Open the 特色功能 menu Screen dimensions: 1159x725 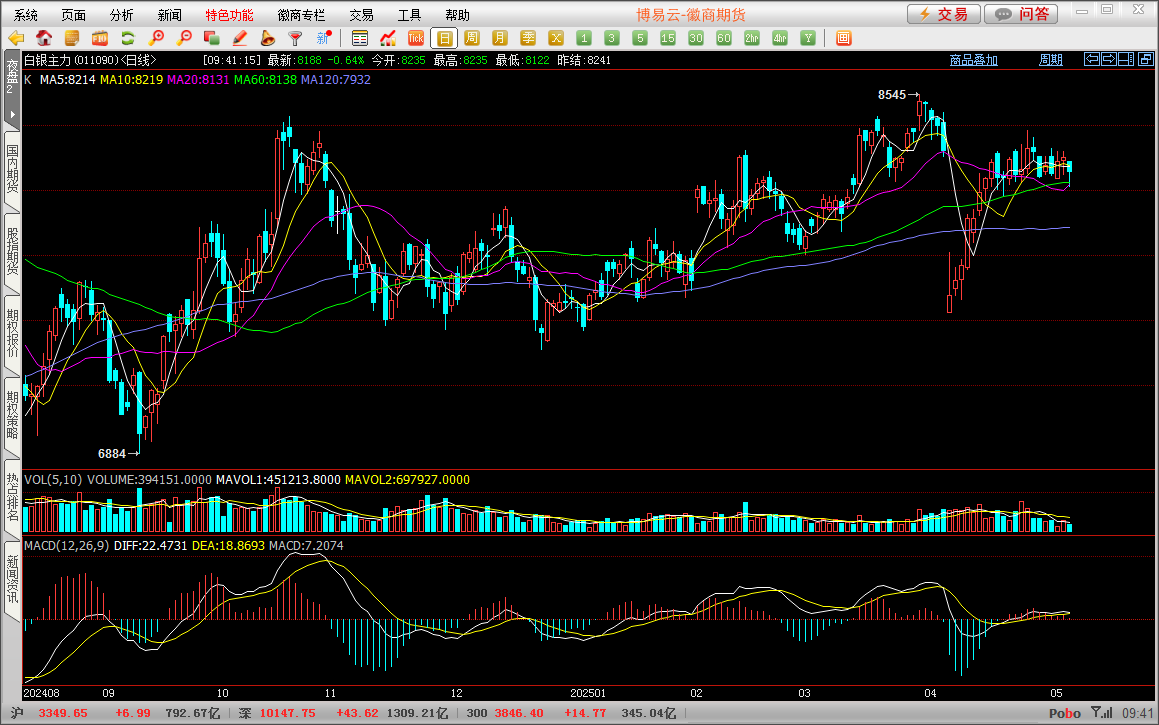pyautogui.click(x=230, y=15)
